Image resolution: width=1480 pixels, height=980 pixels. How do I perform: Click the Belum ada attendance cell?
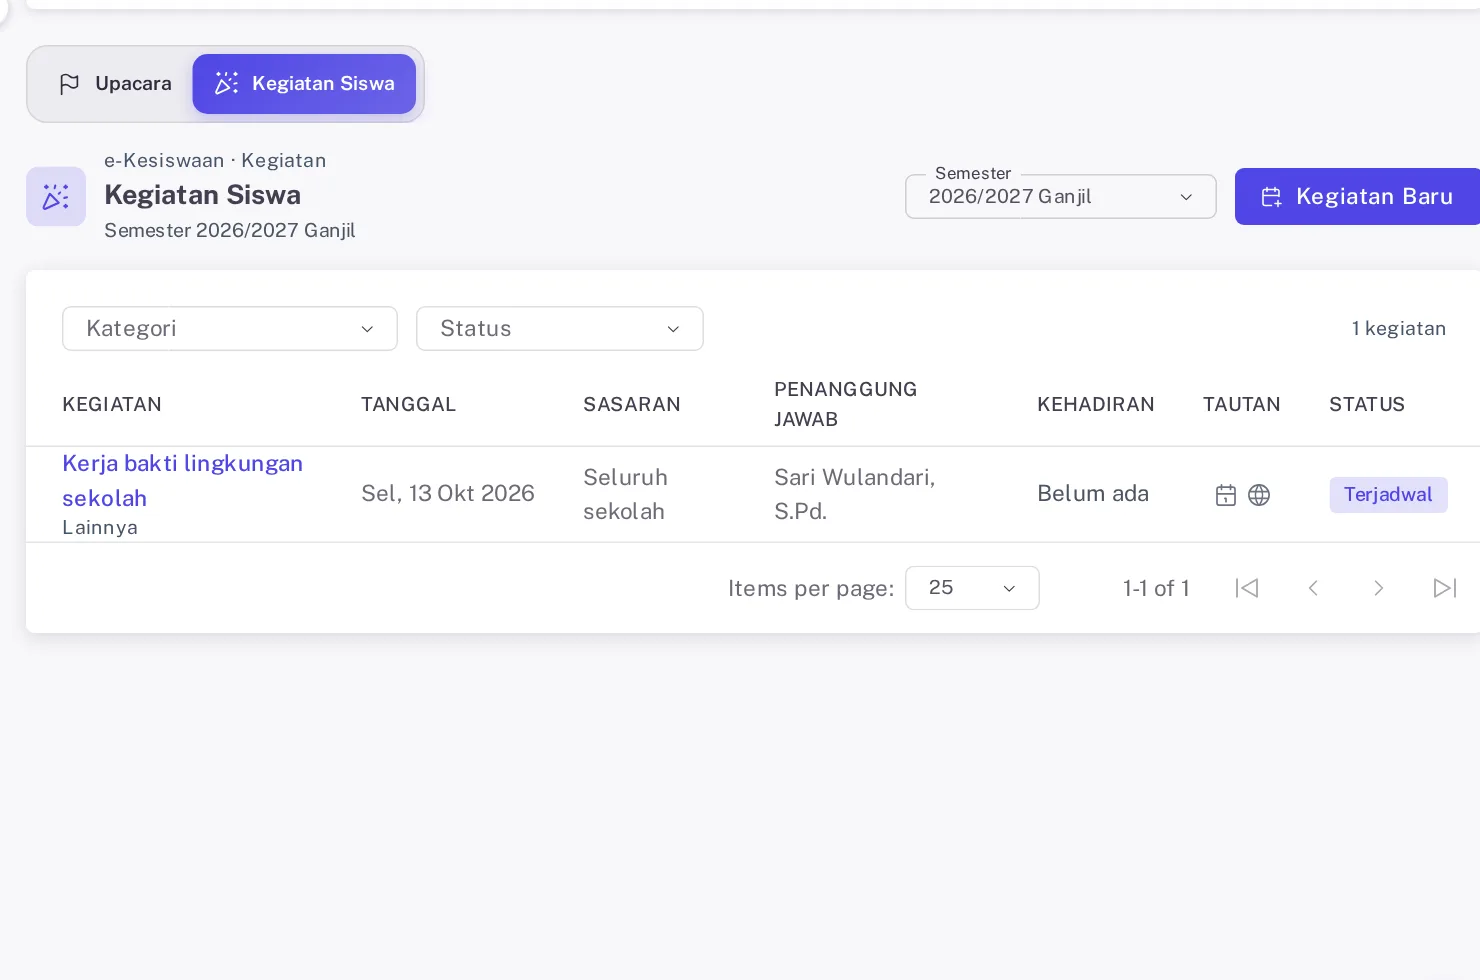coord(1093,494)
